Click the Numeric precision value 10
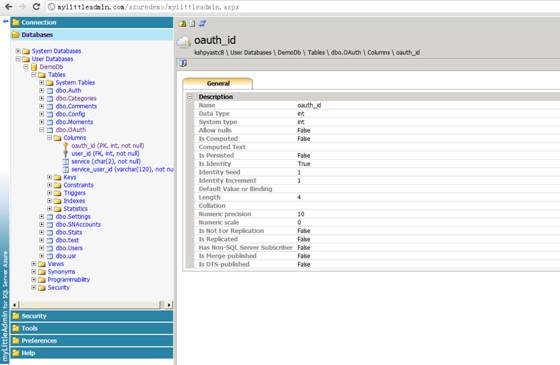 (301, 214)
